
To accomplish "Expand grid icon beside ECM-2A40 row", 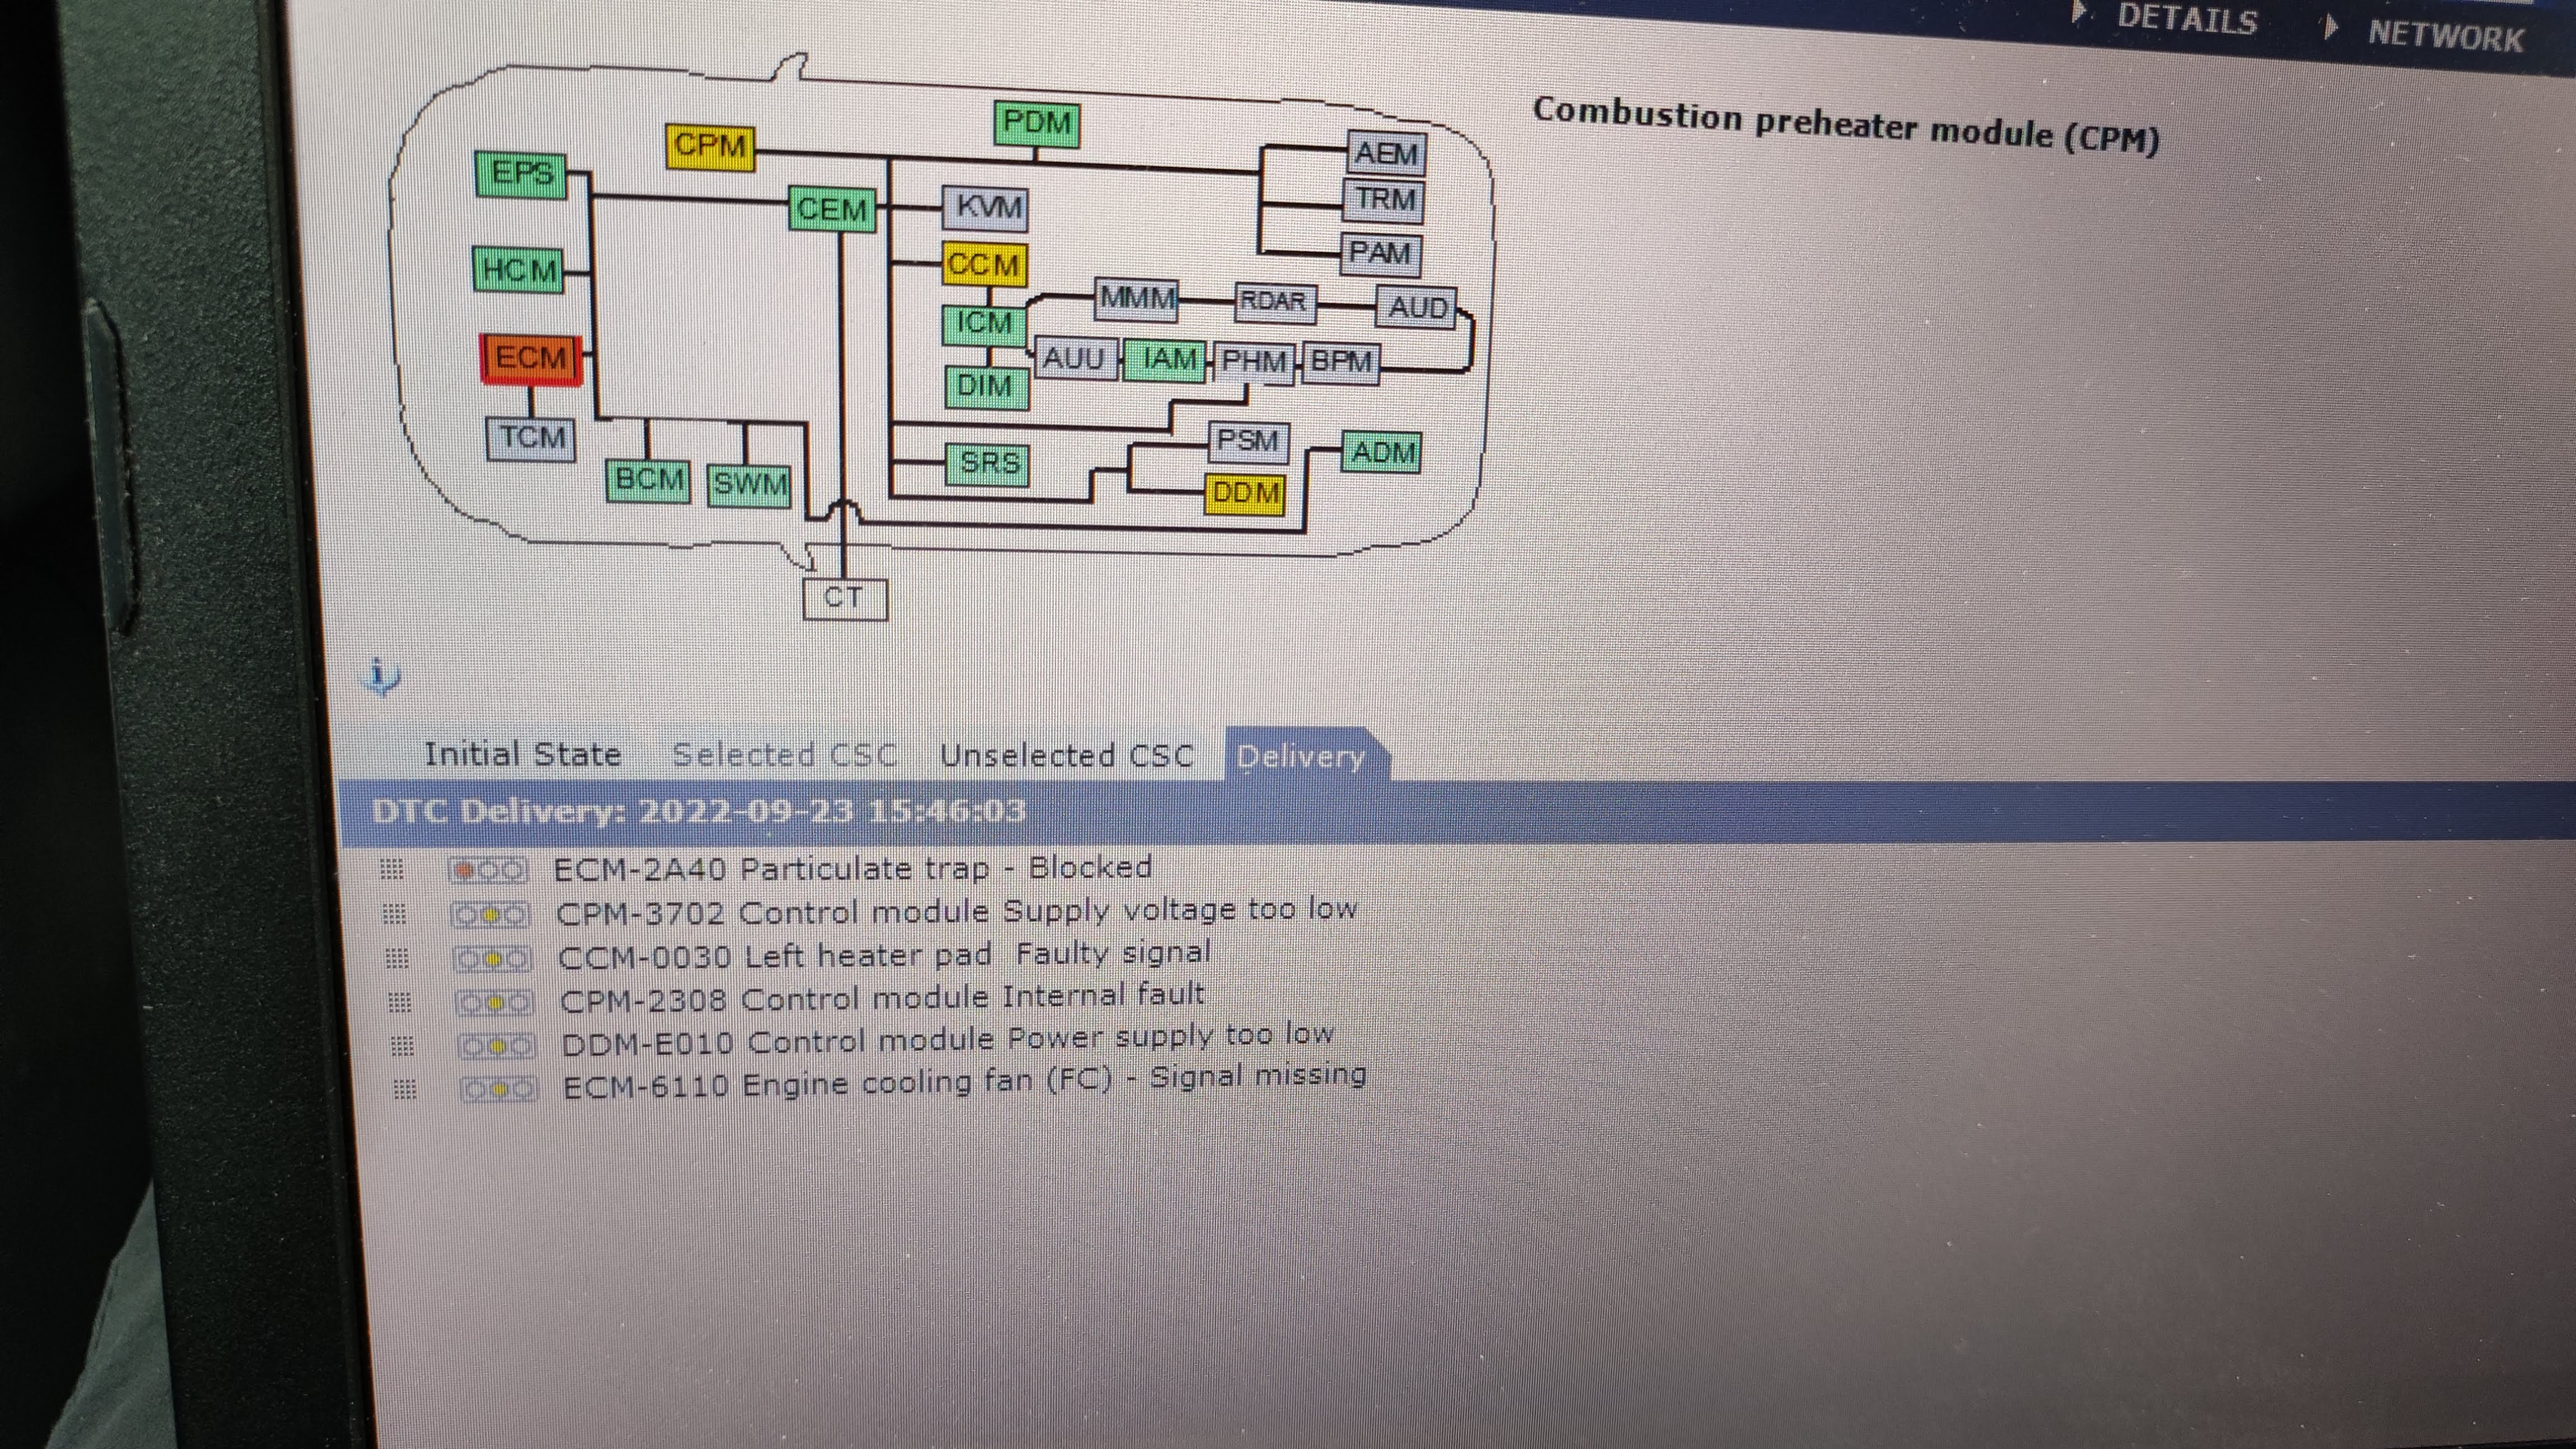I will (x=392, y=870).
